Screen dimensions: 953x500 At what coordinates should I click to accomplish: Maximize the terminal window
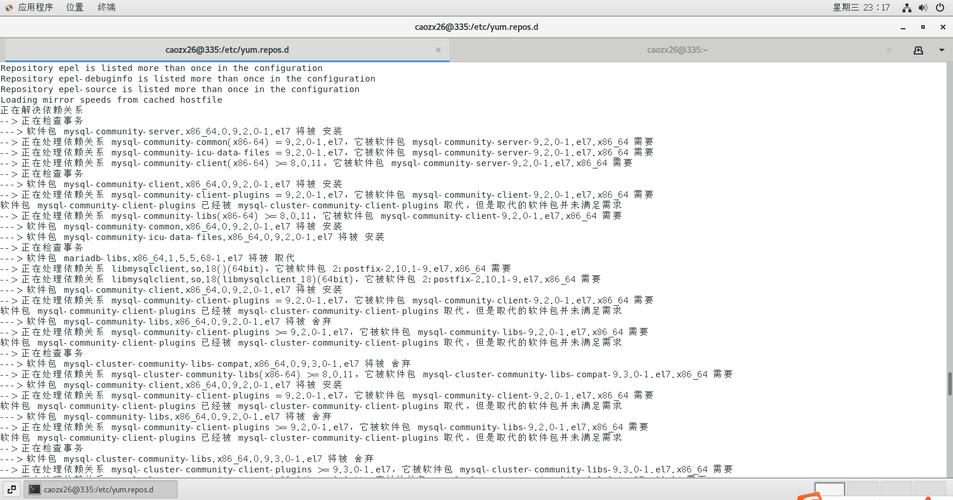point(923,27)
